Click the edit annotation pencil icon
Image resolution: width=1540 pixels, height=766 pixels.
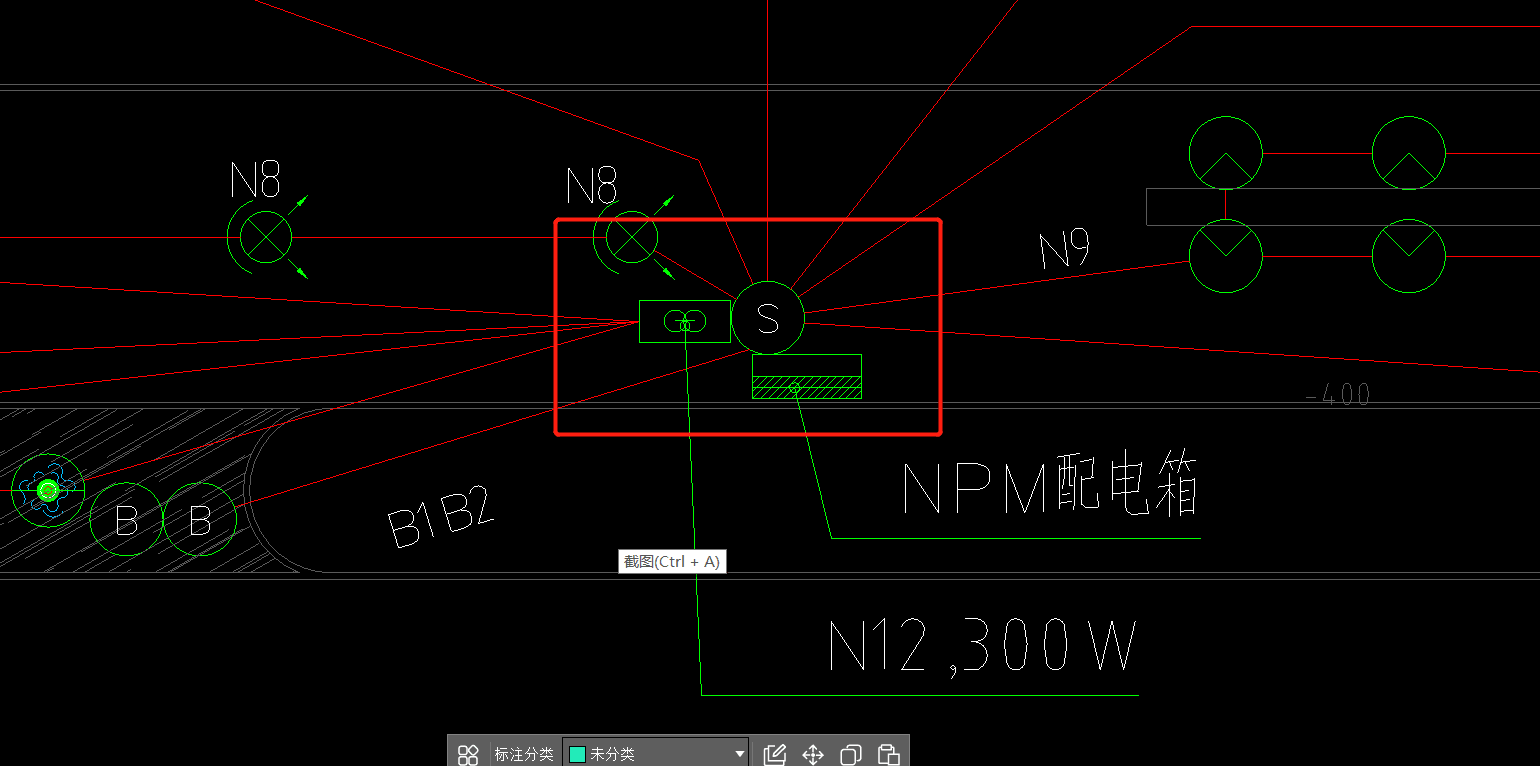tap(775, 754)
